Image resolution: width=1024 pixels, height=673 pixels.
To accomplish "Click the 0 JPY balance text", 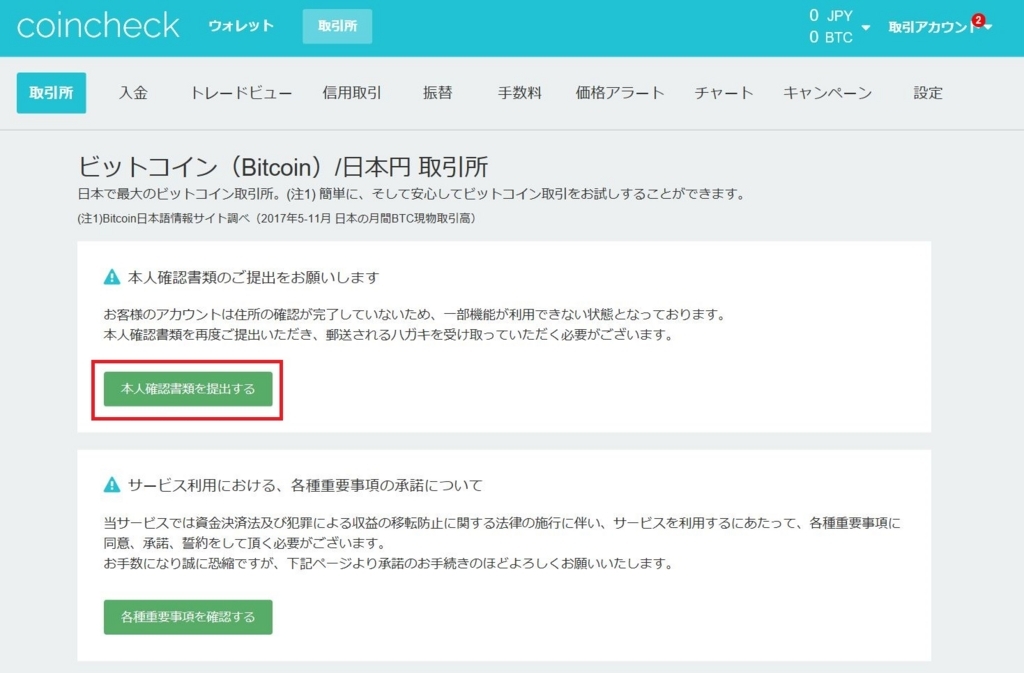I will click(831, 15).
